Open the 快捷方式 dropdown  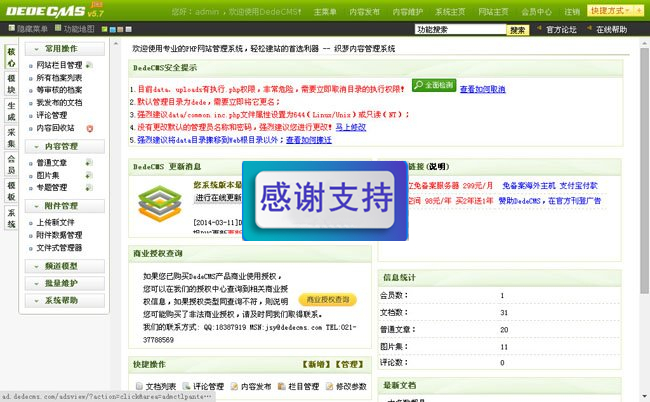tap(611, 11)
